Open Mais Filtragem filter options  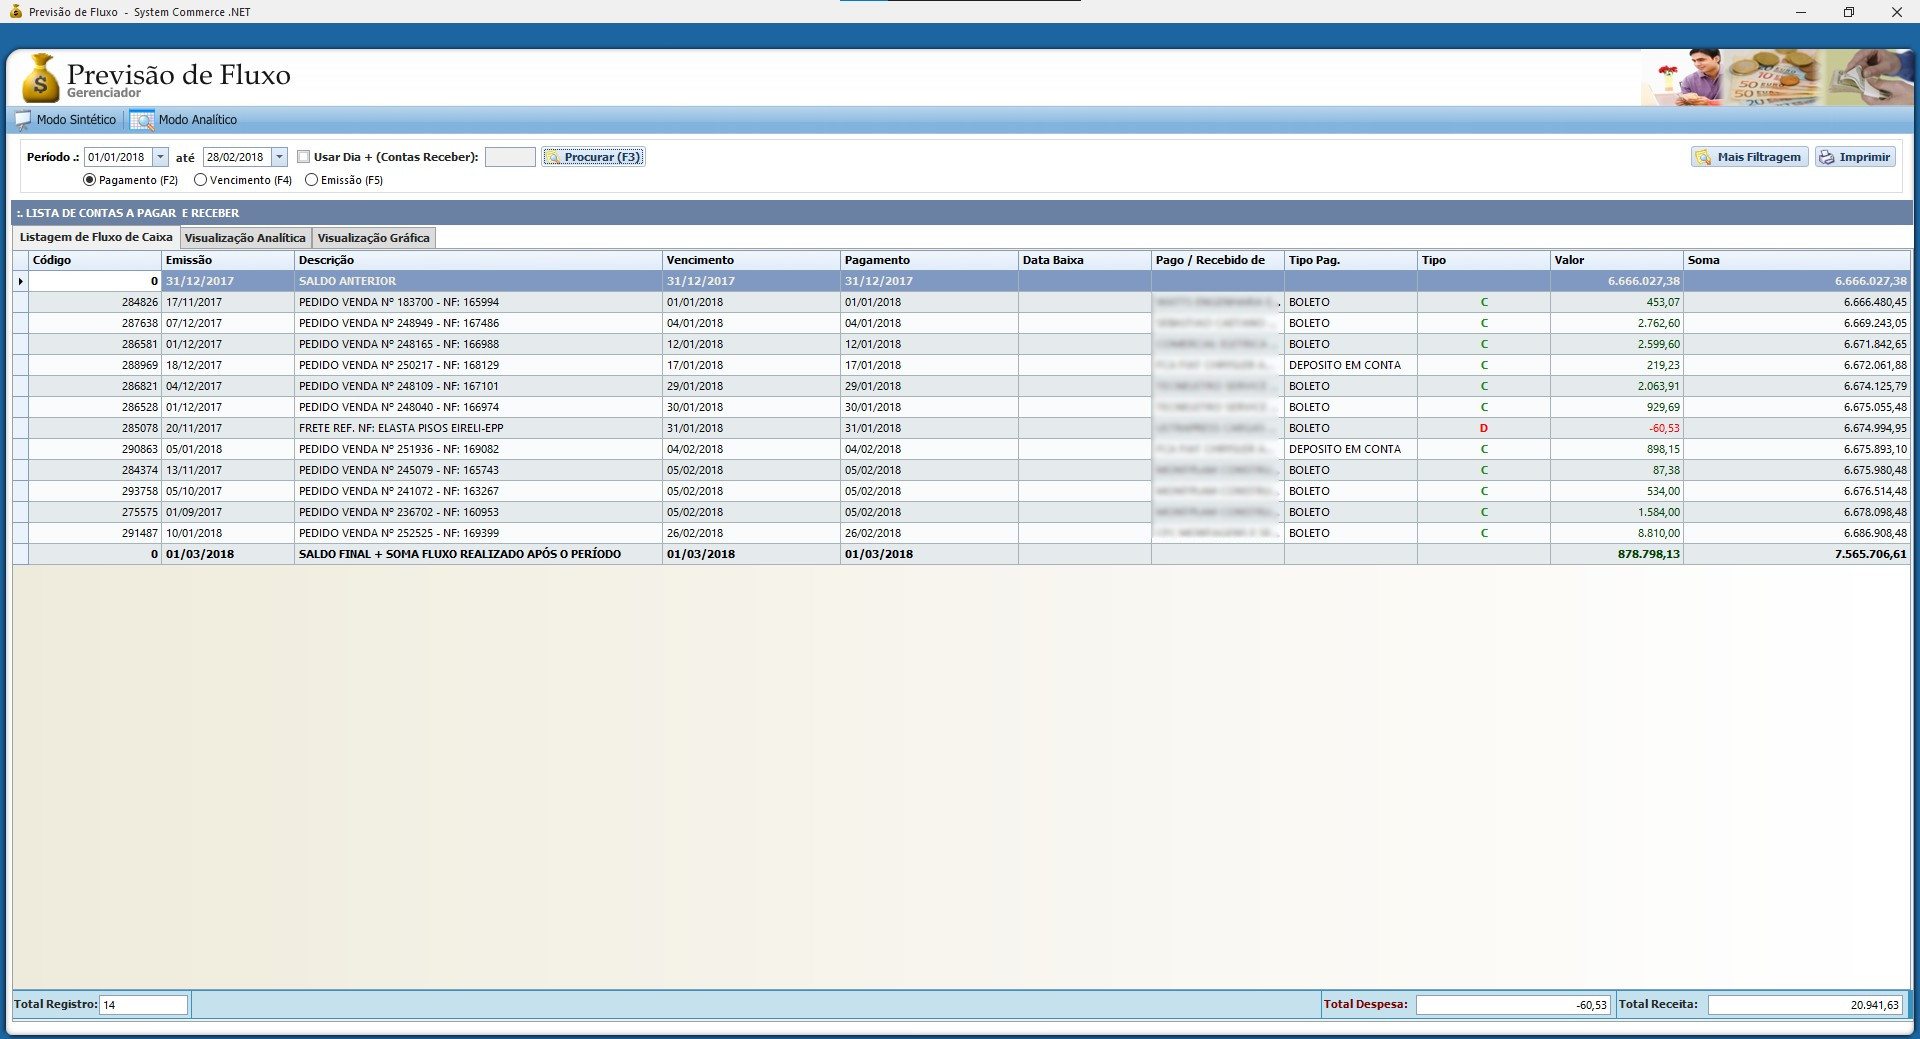(1749, 157)
